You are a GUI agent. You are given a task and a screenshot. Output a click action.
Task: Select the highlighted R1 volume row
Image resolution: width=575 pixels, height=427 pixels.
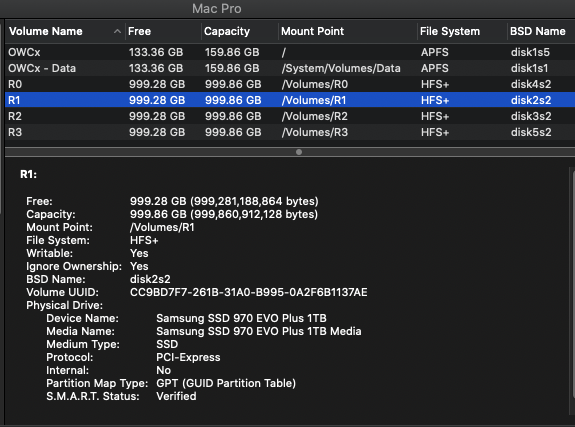point(290,100)
